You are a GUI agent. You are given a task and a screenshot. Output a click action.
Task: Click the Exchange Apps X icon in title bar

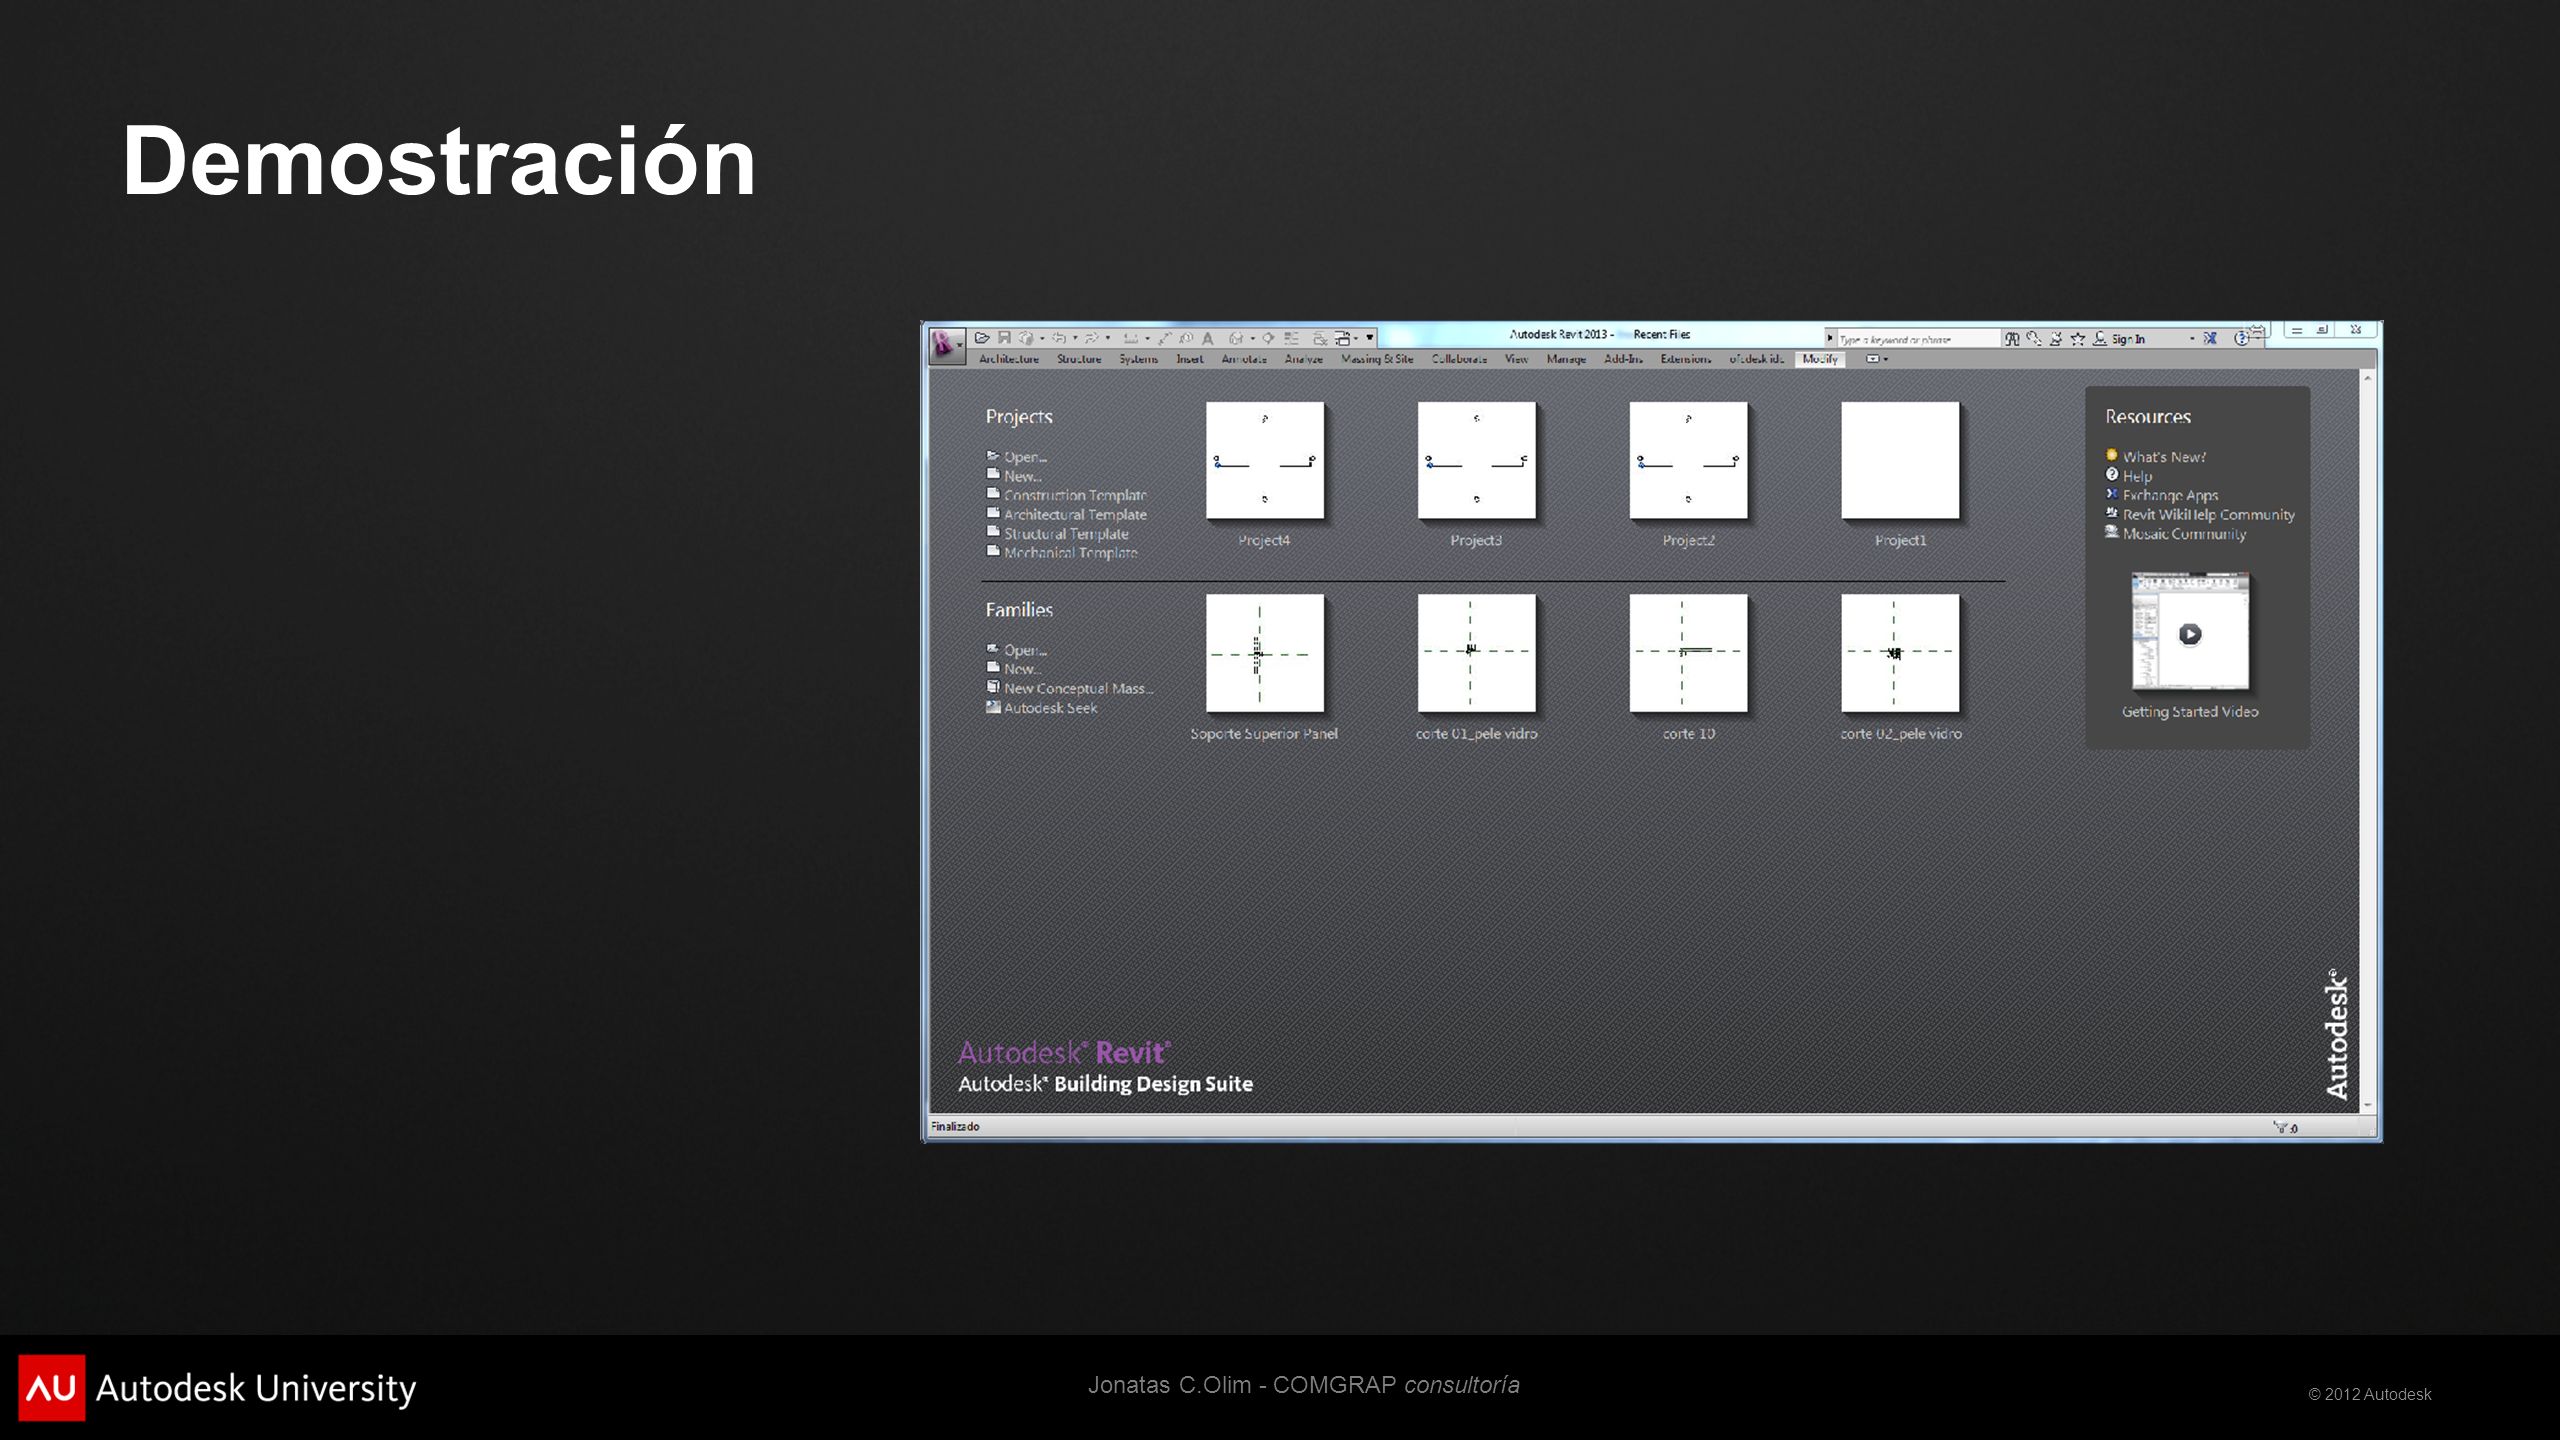(x=2210, y=339)
